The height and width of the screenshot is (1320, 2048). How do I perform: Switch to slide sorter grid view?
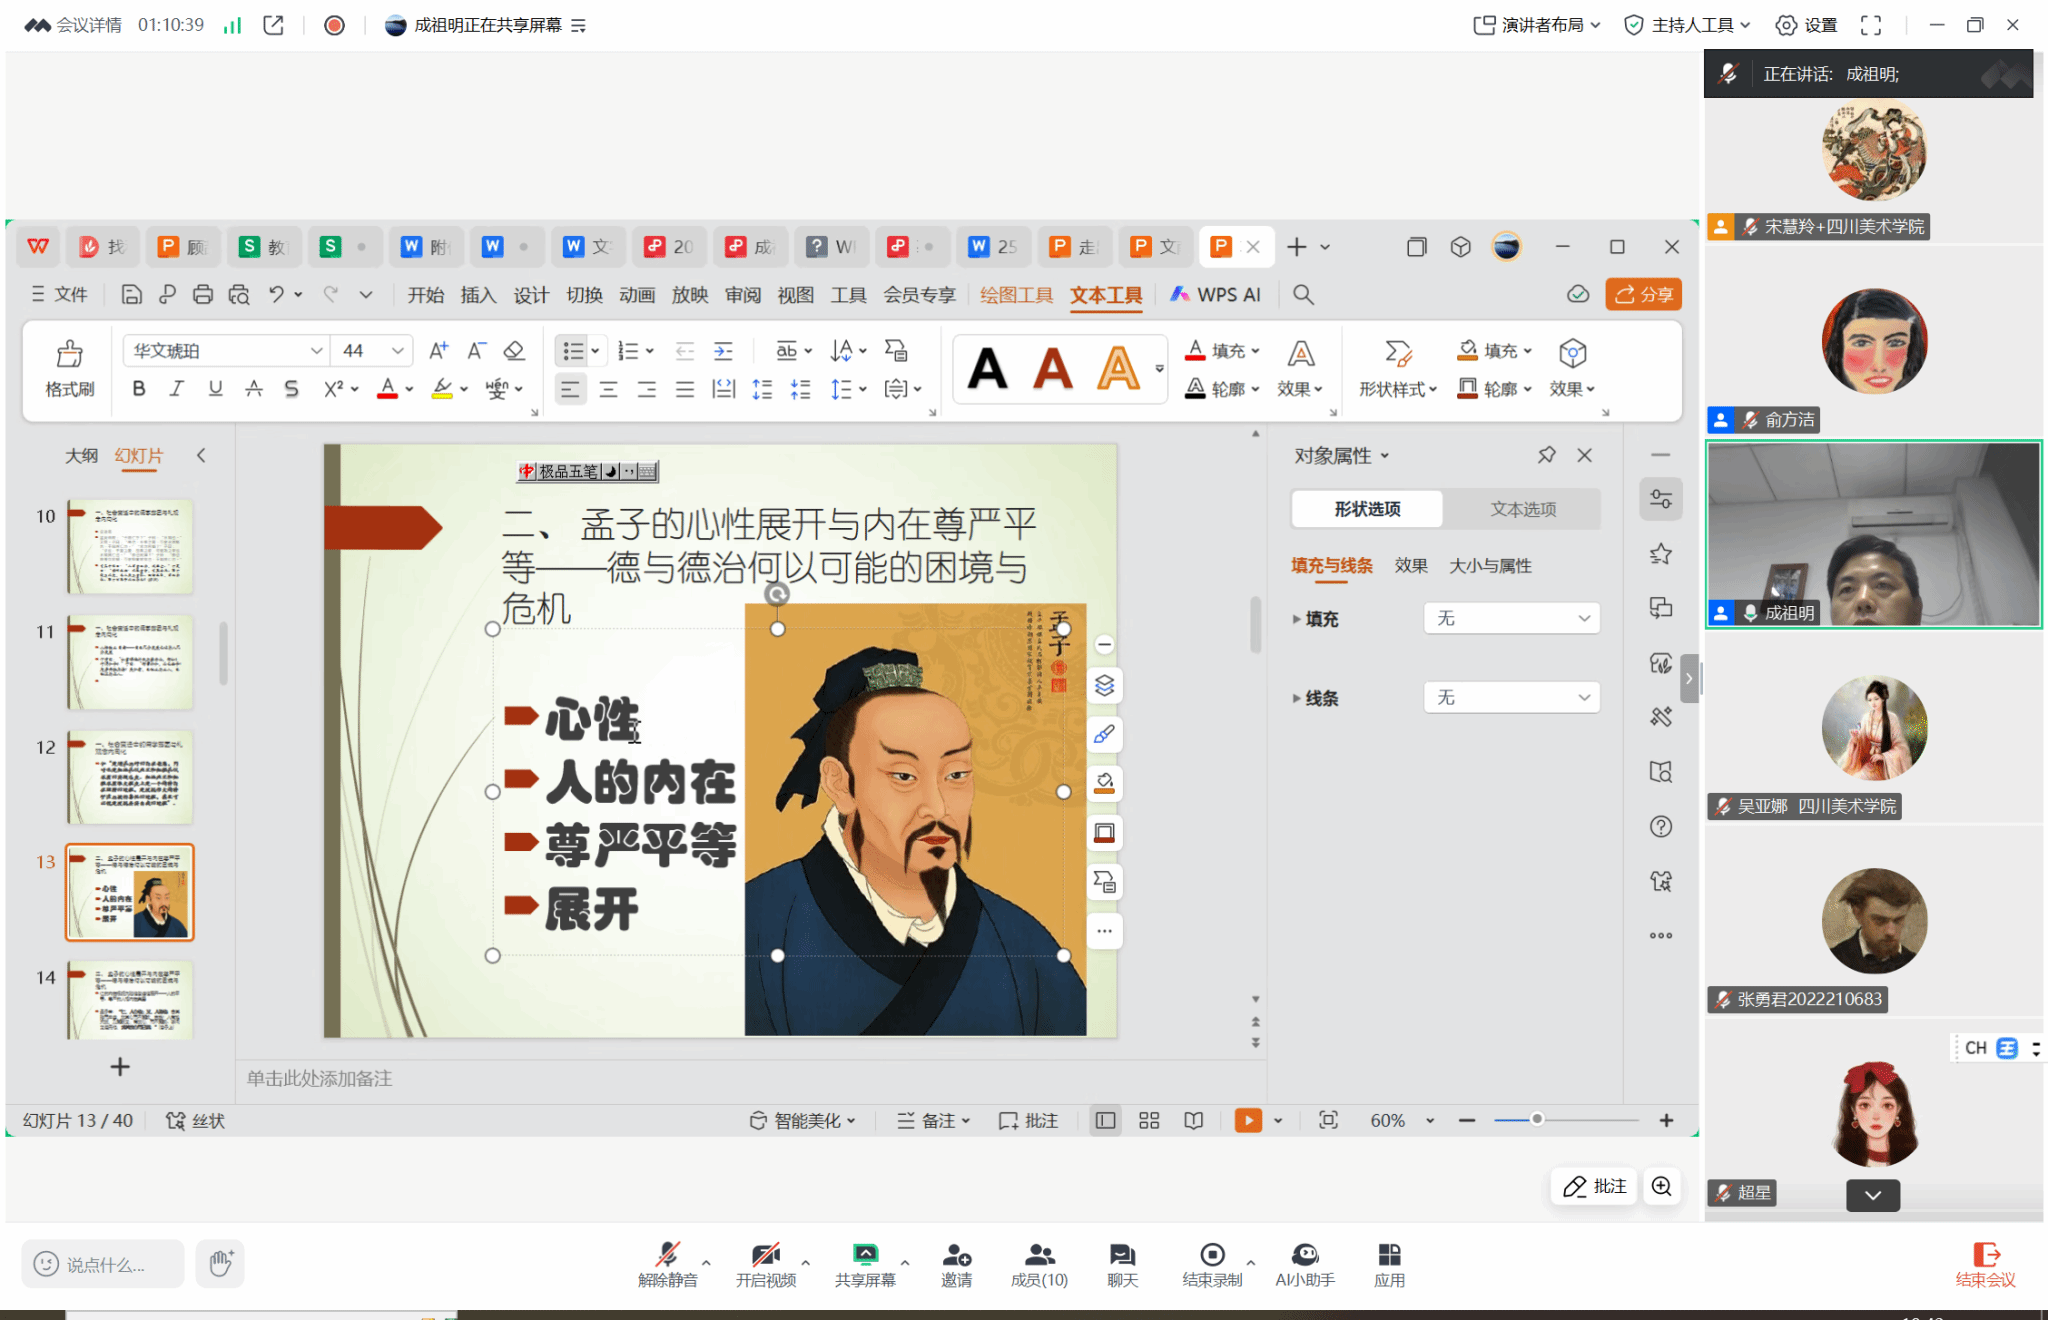coord(1149,1121)
